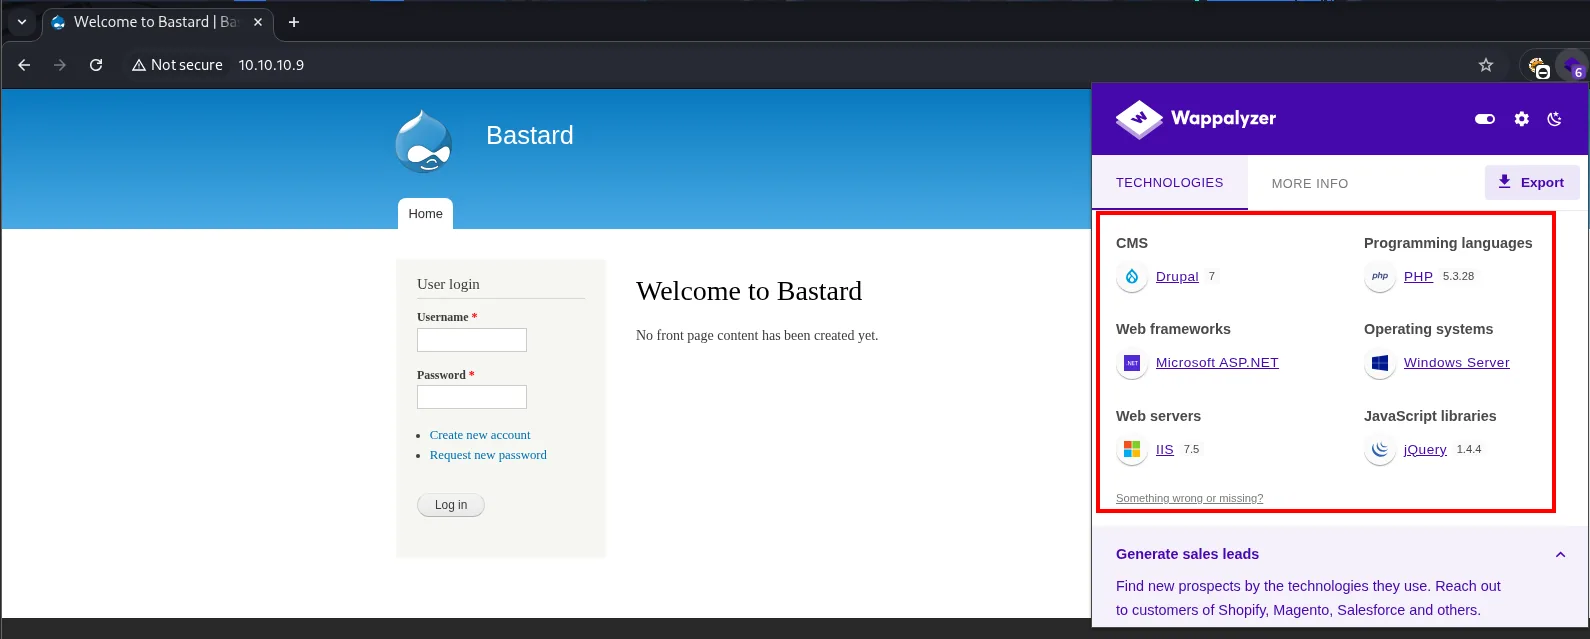Click the jQuery version 1.4.4 label
Screen dimensions: 1590x639
[x=1469, y=449]
